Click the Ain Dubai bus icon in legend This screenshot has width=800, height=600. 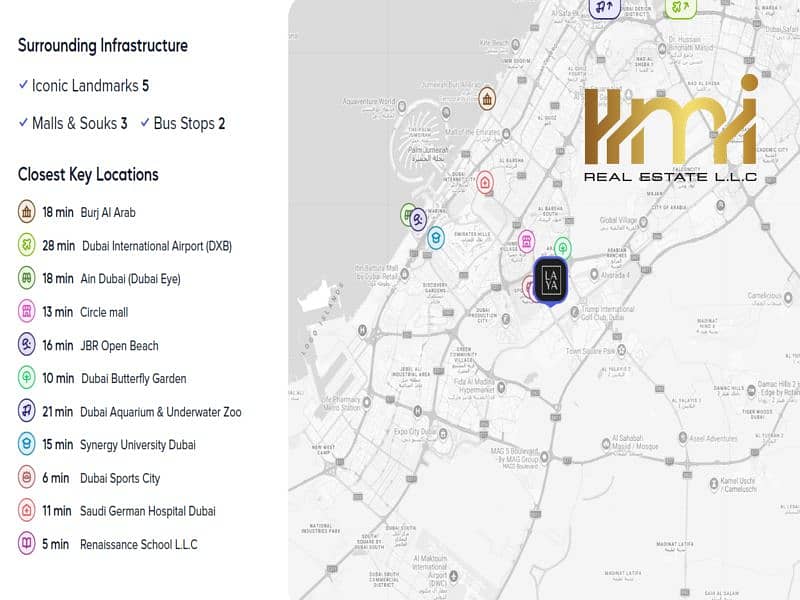point(27,278)
